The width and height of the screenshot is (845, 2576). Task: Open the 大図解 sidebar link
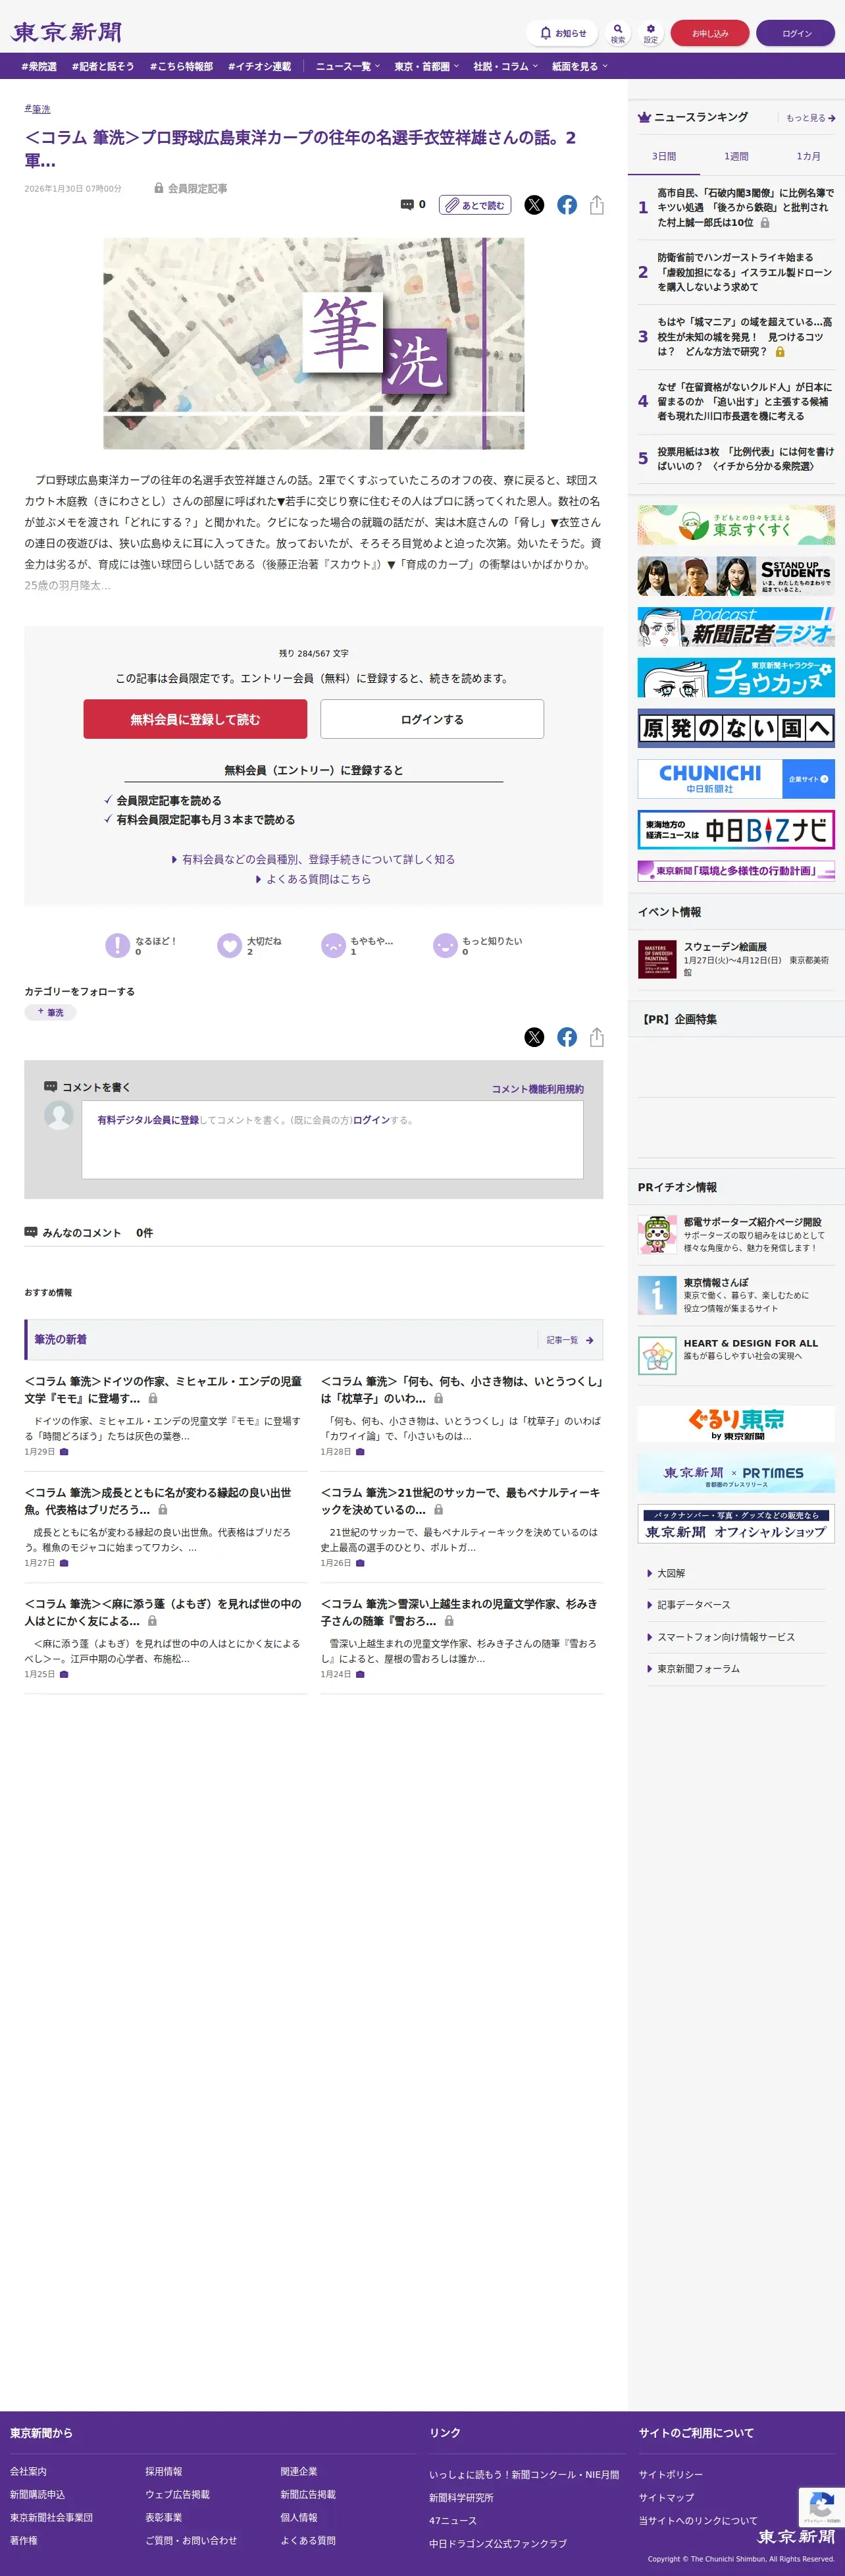670,1573
